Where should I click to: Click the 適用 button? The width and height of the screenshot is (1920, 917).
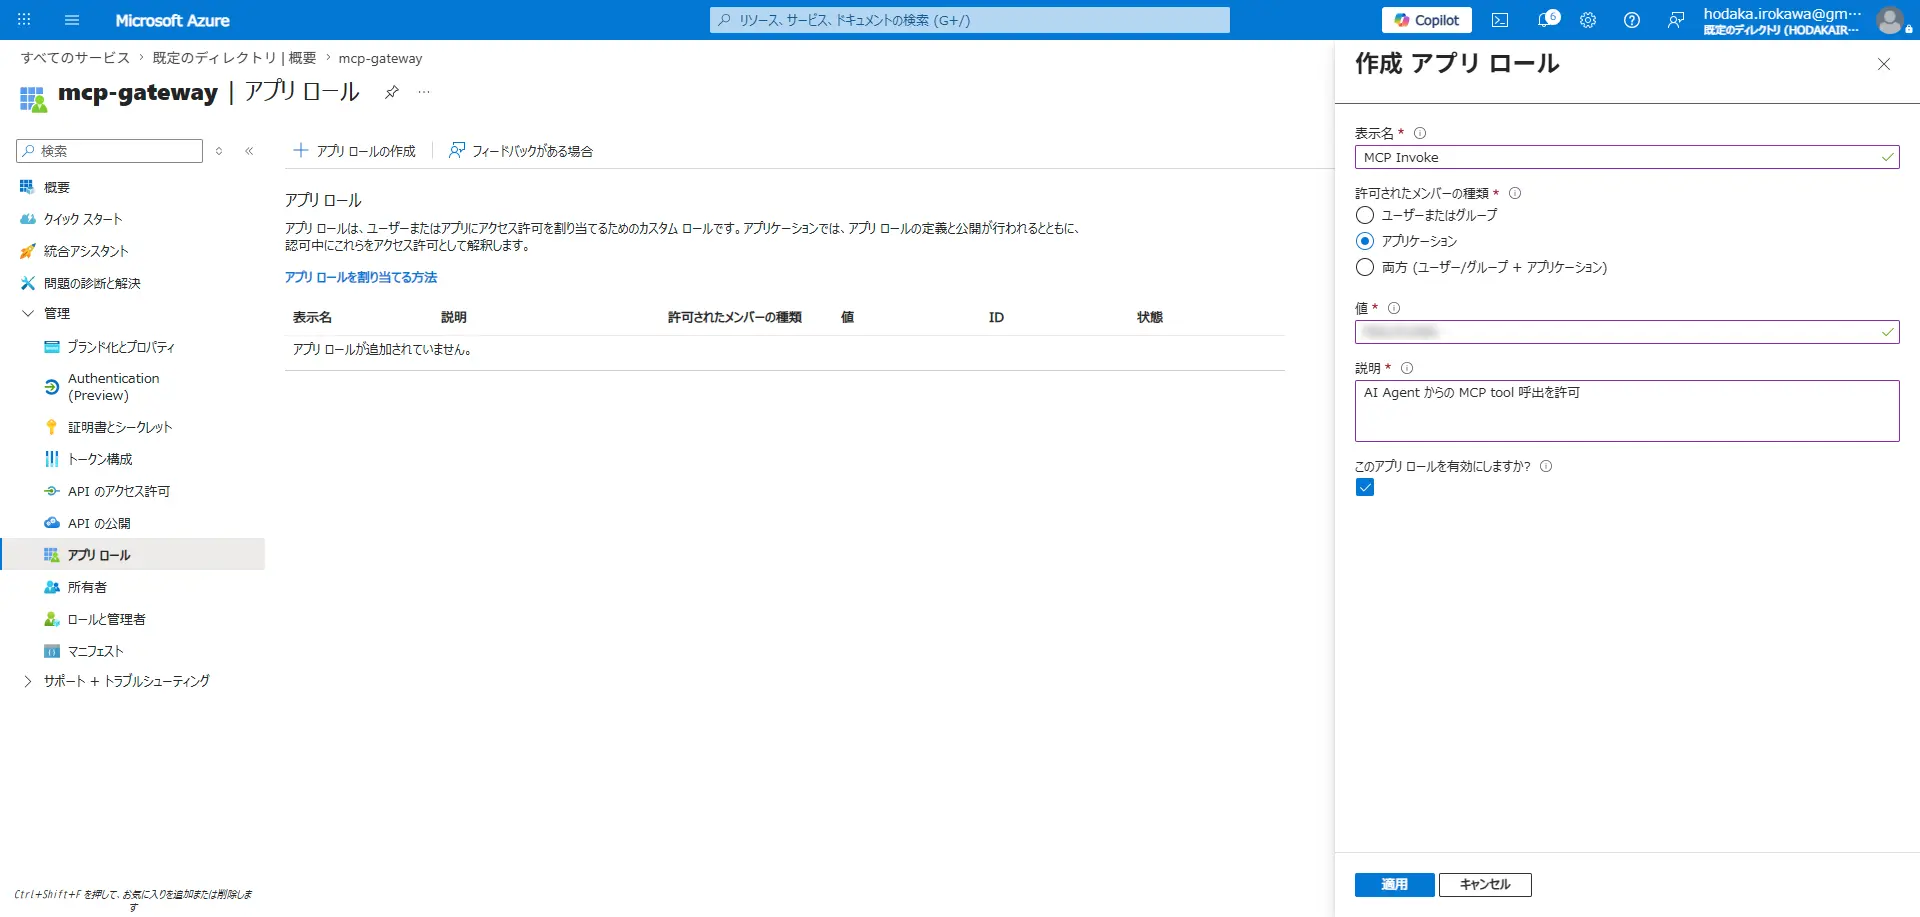tap(1394, 884)
